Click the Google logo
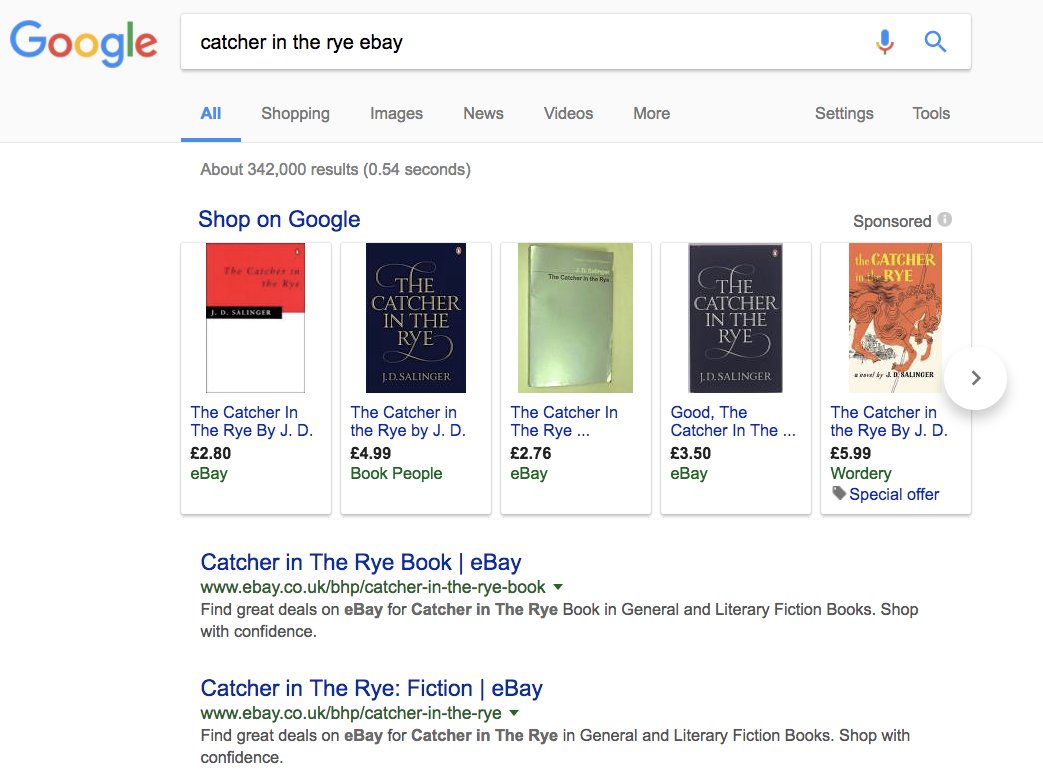This screenshot has width=1043, height=782. pos(84,42)
